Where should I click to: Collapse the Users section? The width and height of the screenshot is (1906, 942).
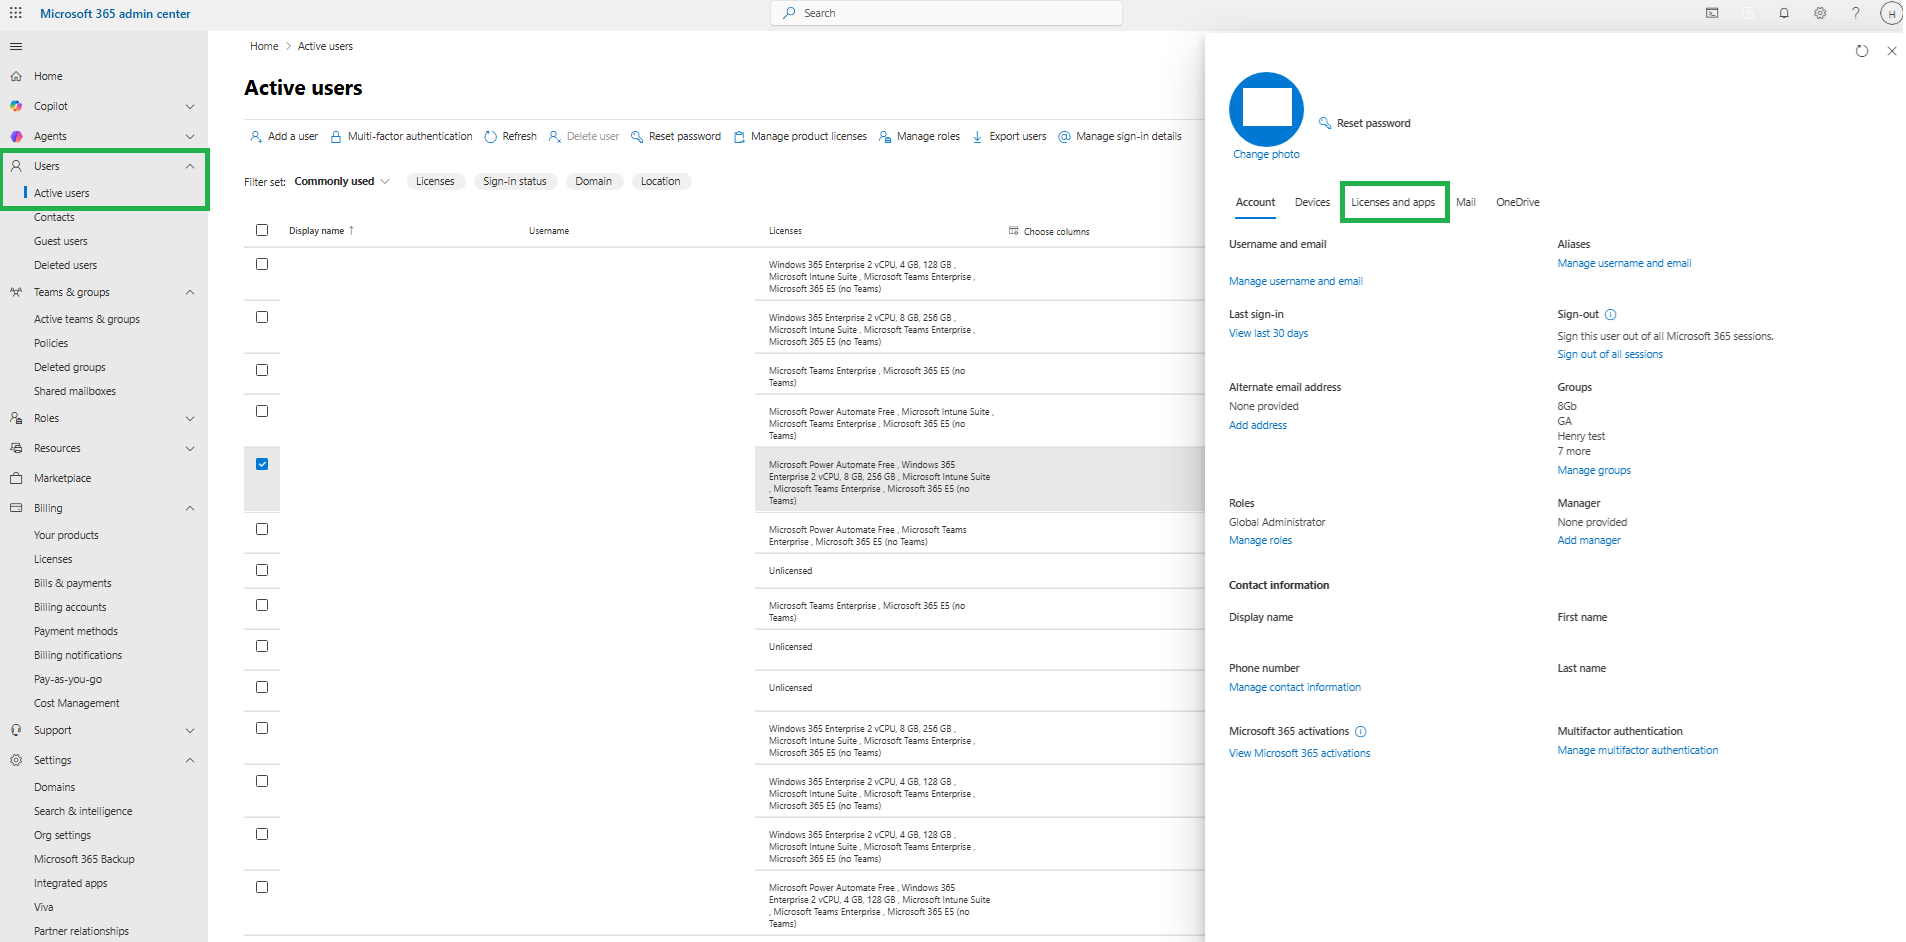click(x=190, y=166)
